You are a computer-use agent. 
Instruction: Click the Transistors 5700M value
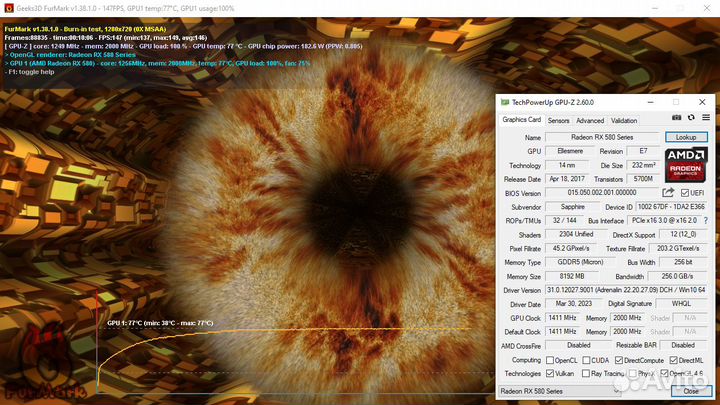pyautogui.click(x=643, y=179)
